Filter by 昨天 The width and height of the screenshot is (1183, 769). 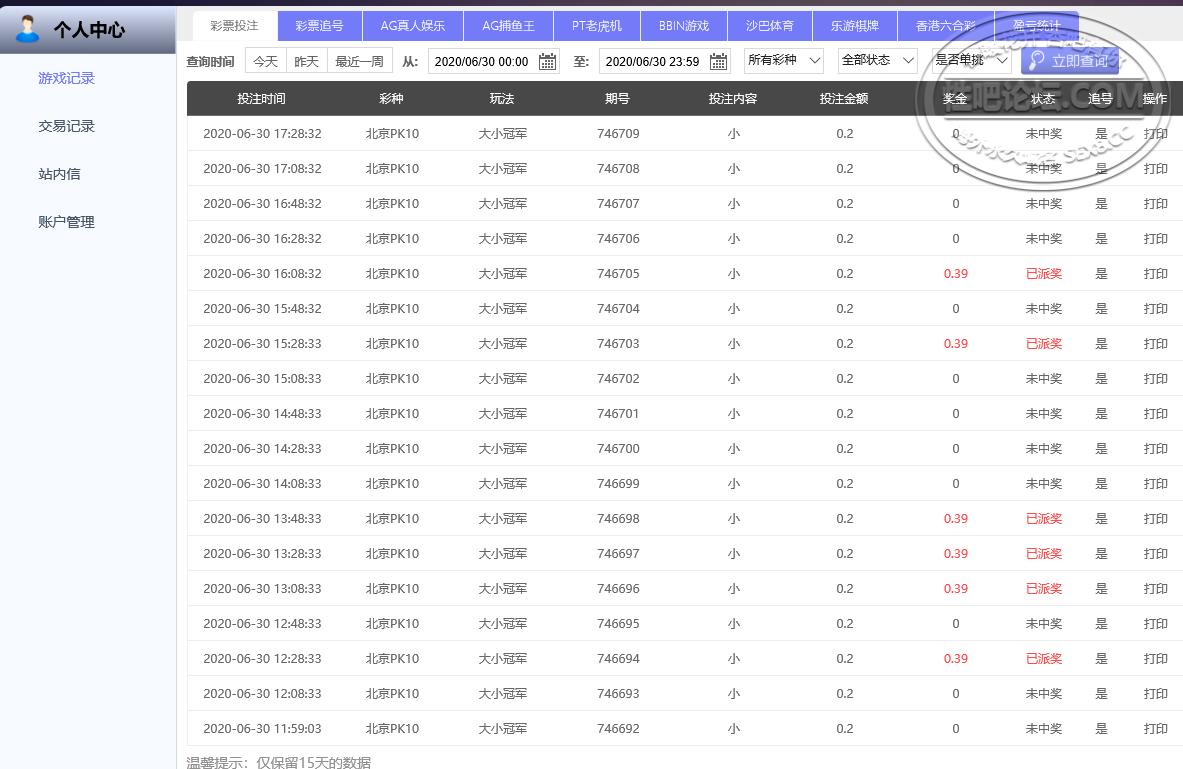pyautogui.click(x=306, y=61)
